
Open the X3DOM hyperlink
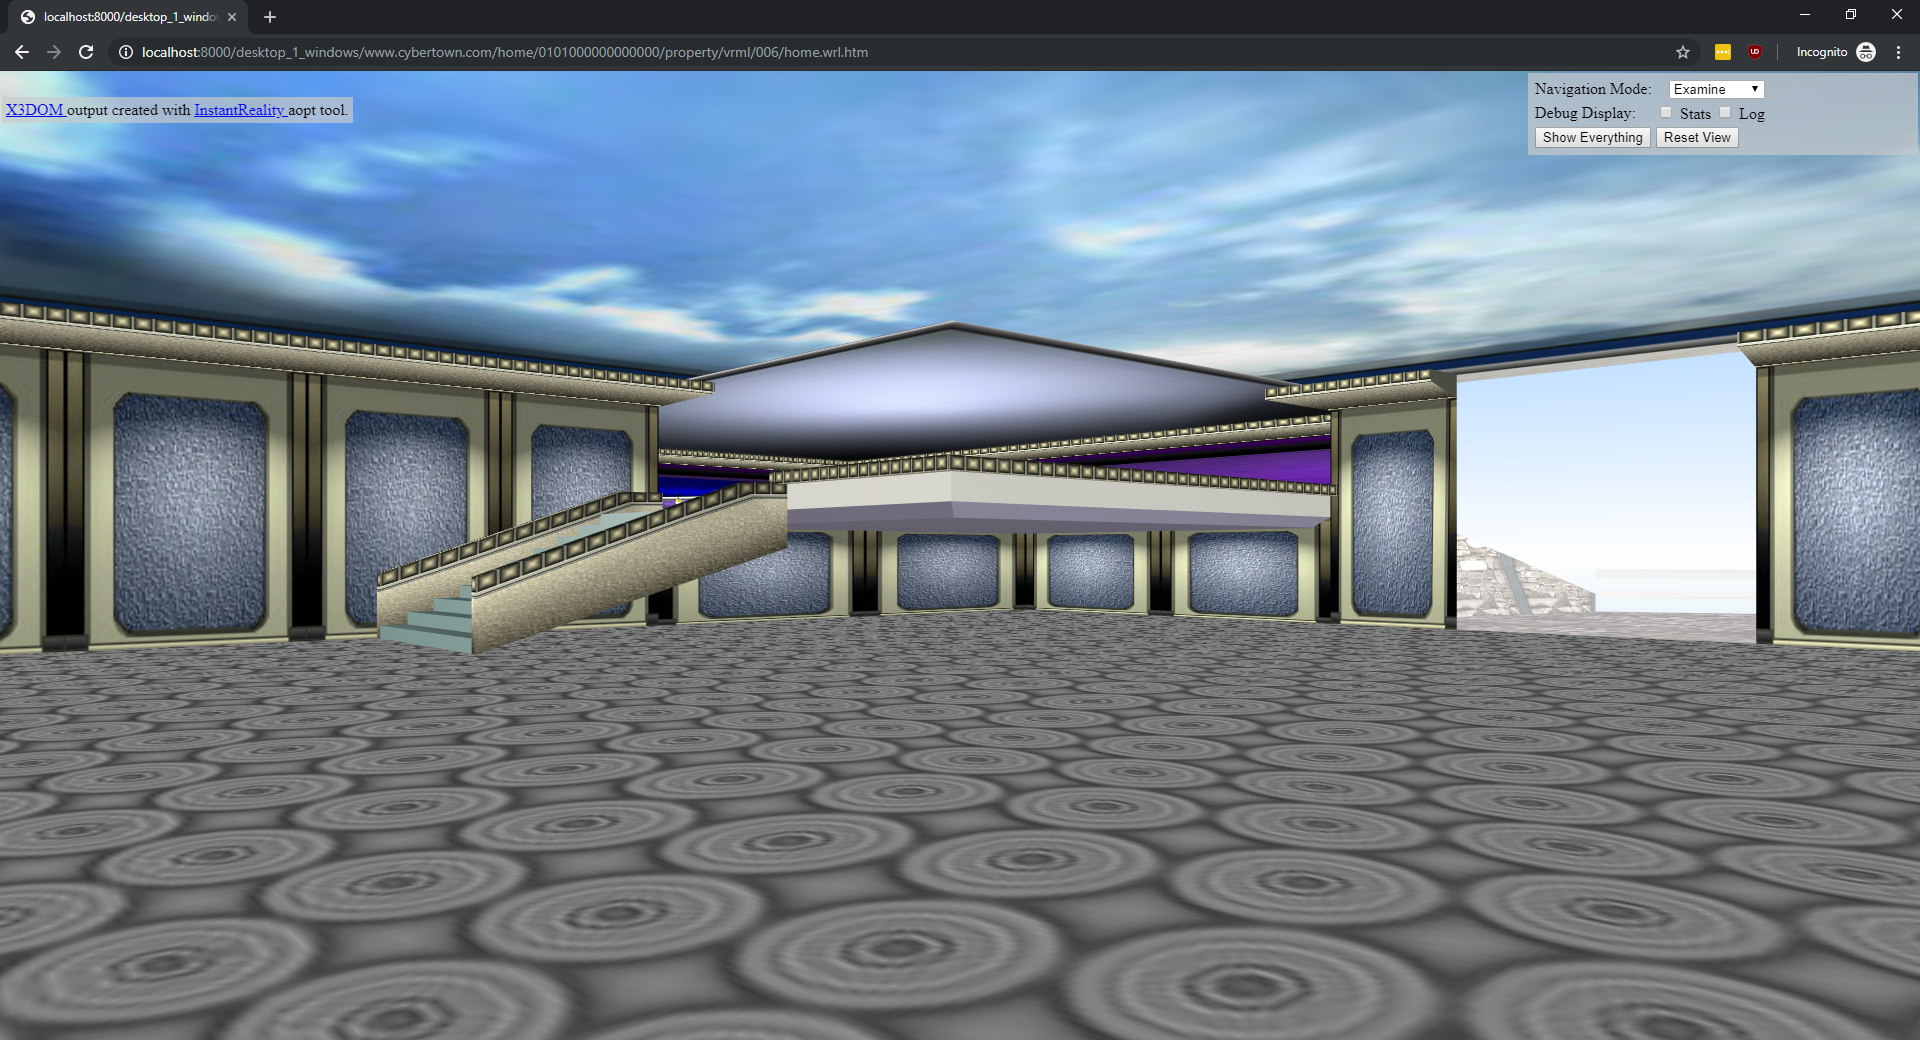(x=33, y=110)
